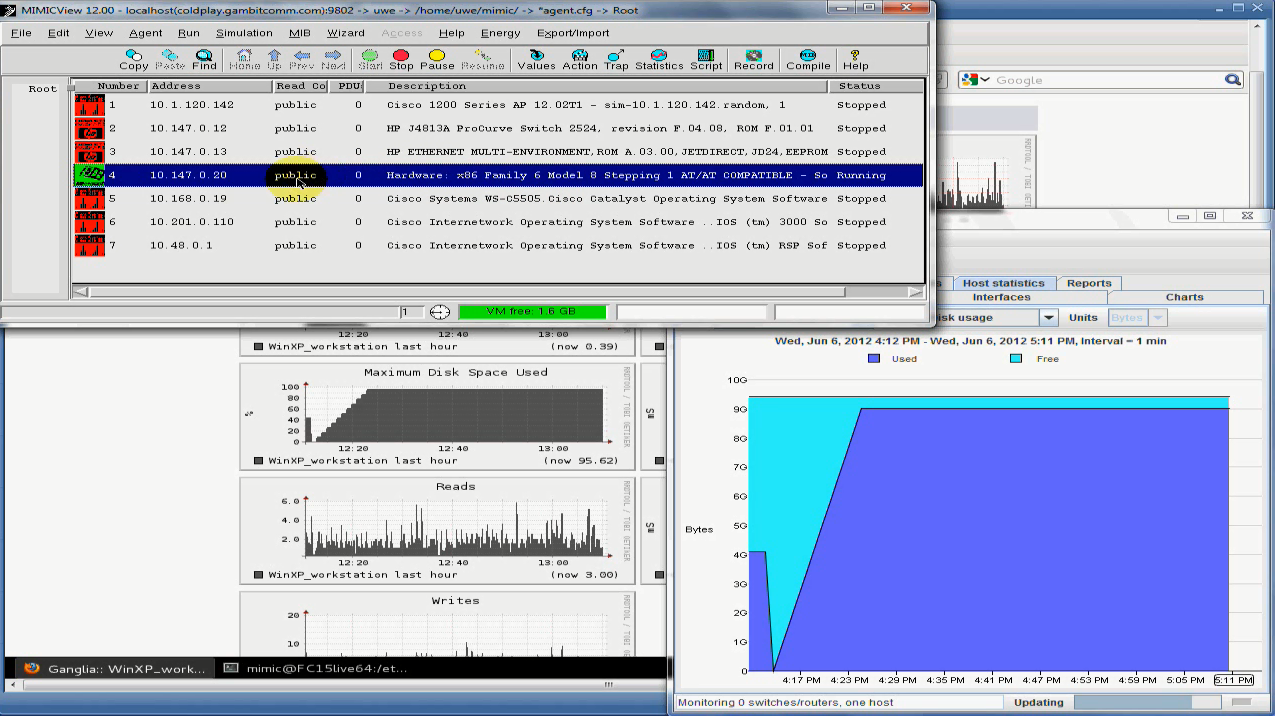Click the Copy toolbar icon
Viewport: 1278px width, 716px height.
[133, 59]
